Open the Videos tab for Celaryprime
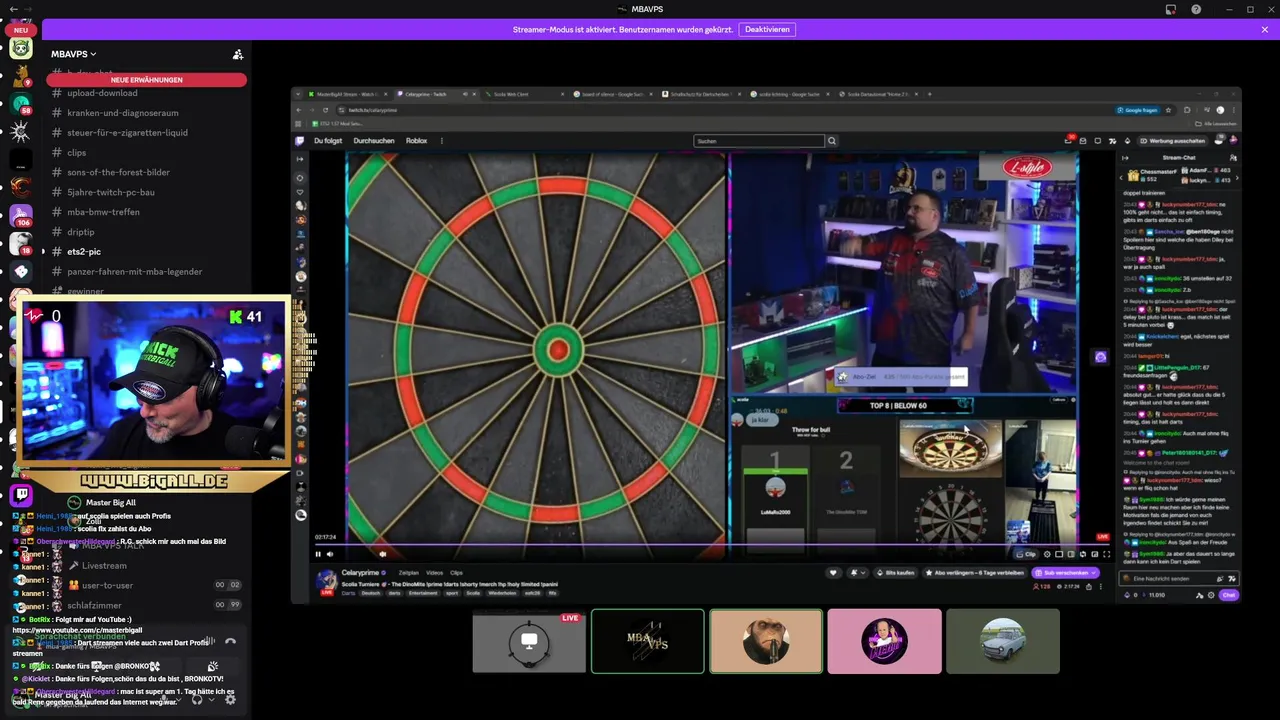 (x=434, y=573)
